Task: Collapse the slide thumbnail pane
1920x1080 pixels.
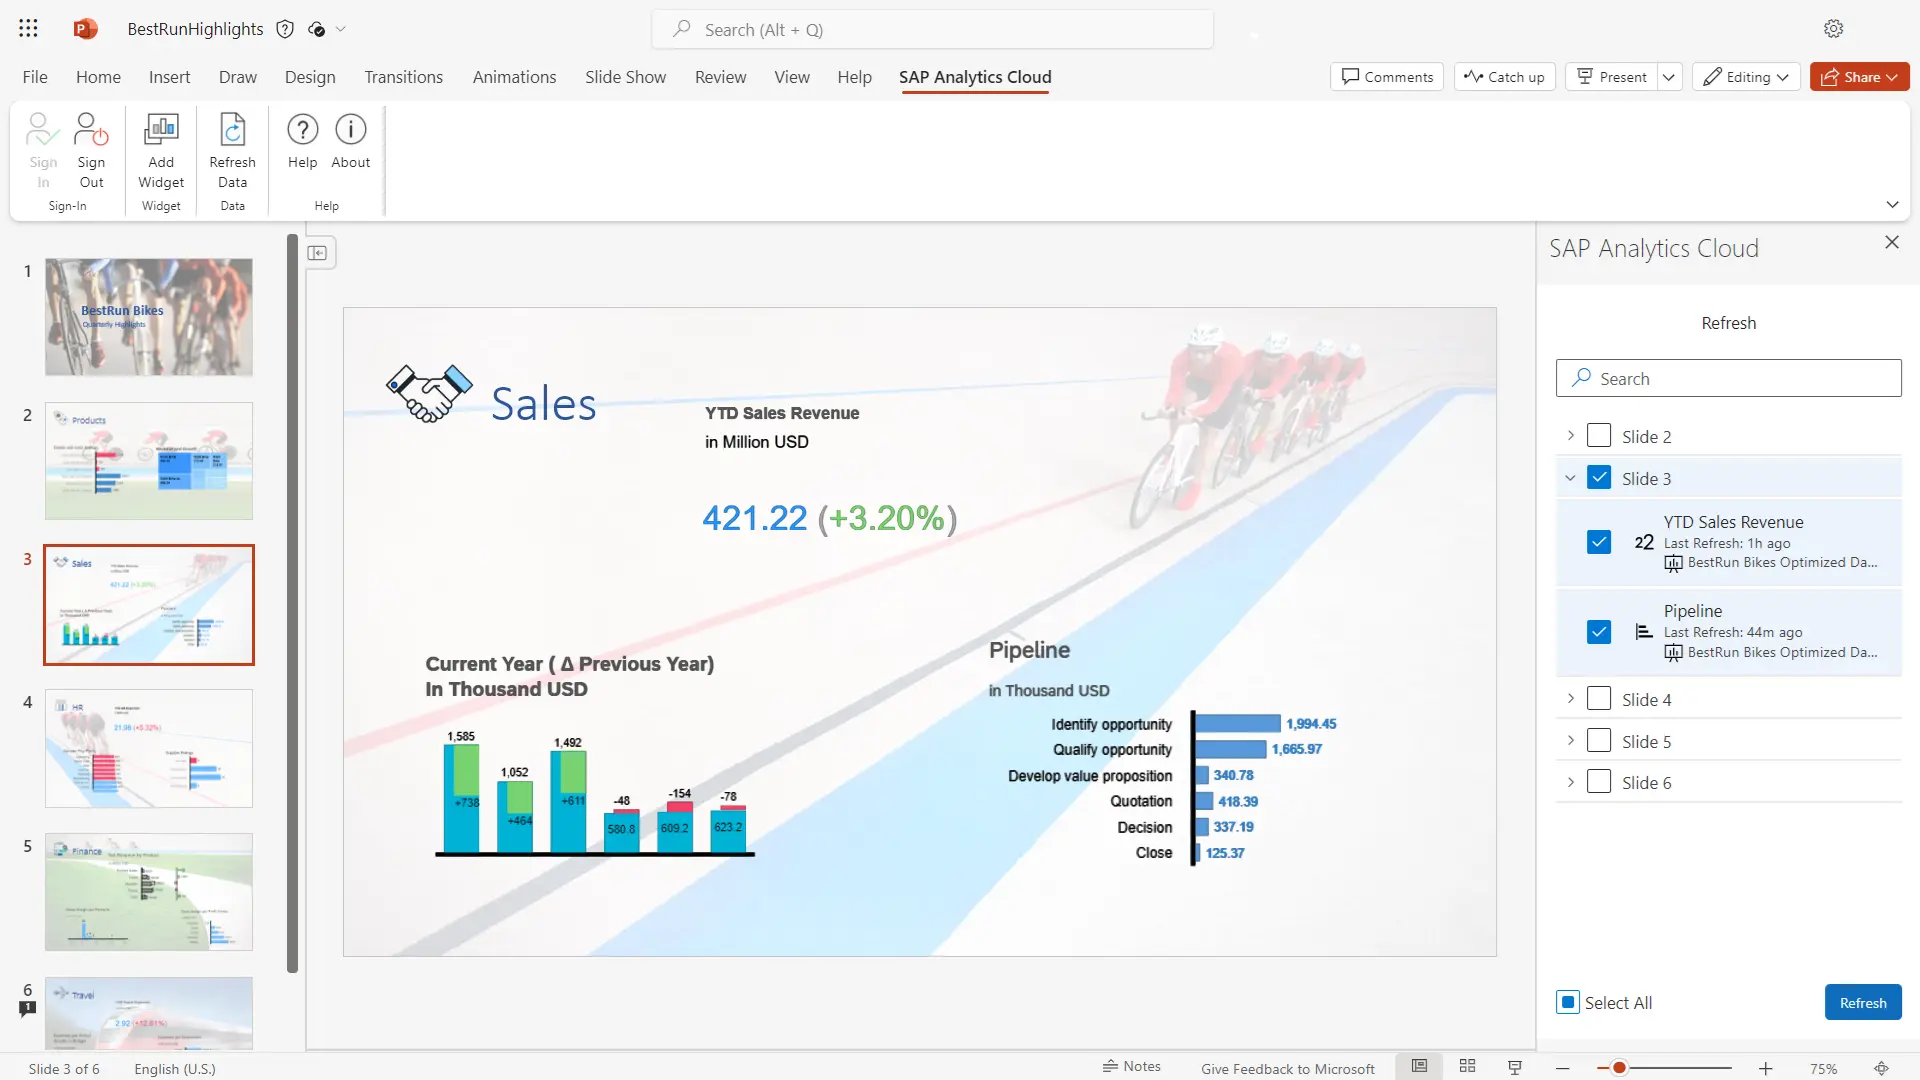Action: click(x=318, y=253)
